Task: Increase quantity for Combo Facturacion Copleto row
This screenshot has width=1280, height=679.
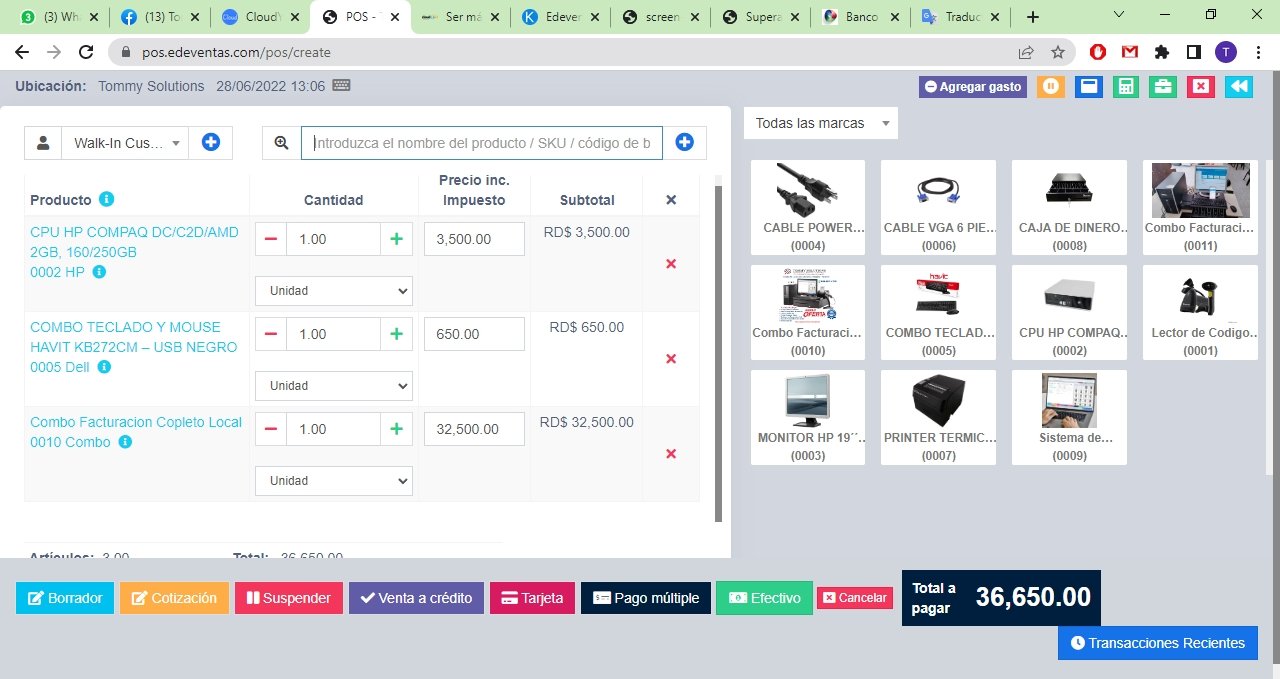Action: click(x=396, y=429)
